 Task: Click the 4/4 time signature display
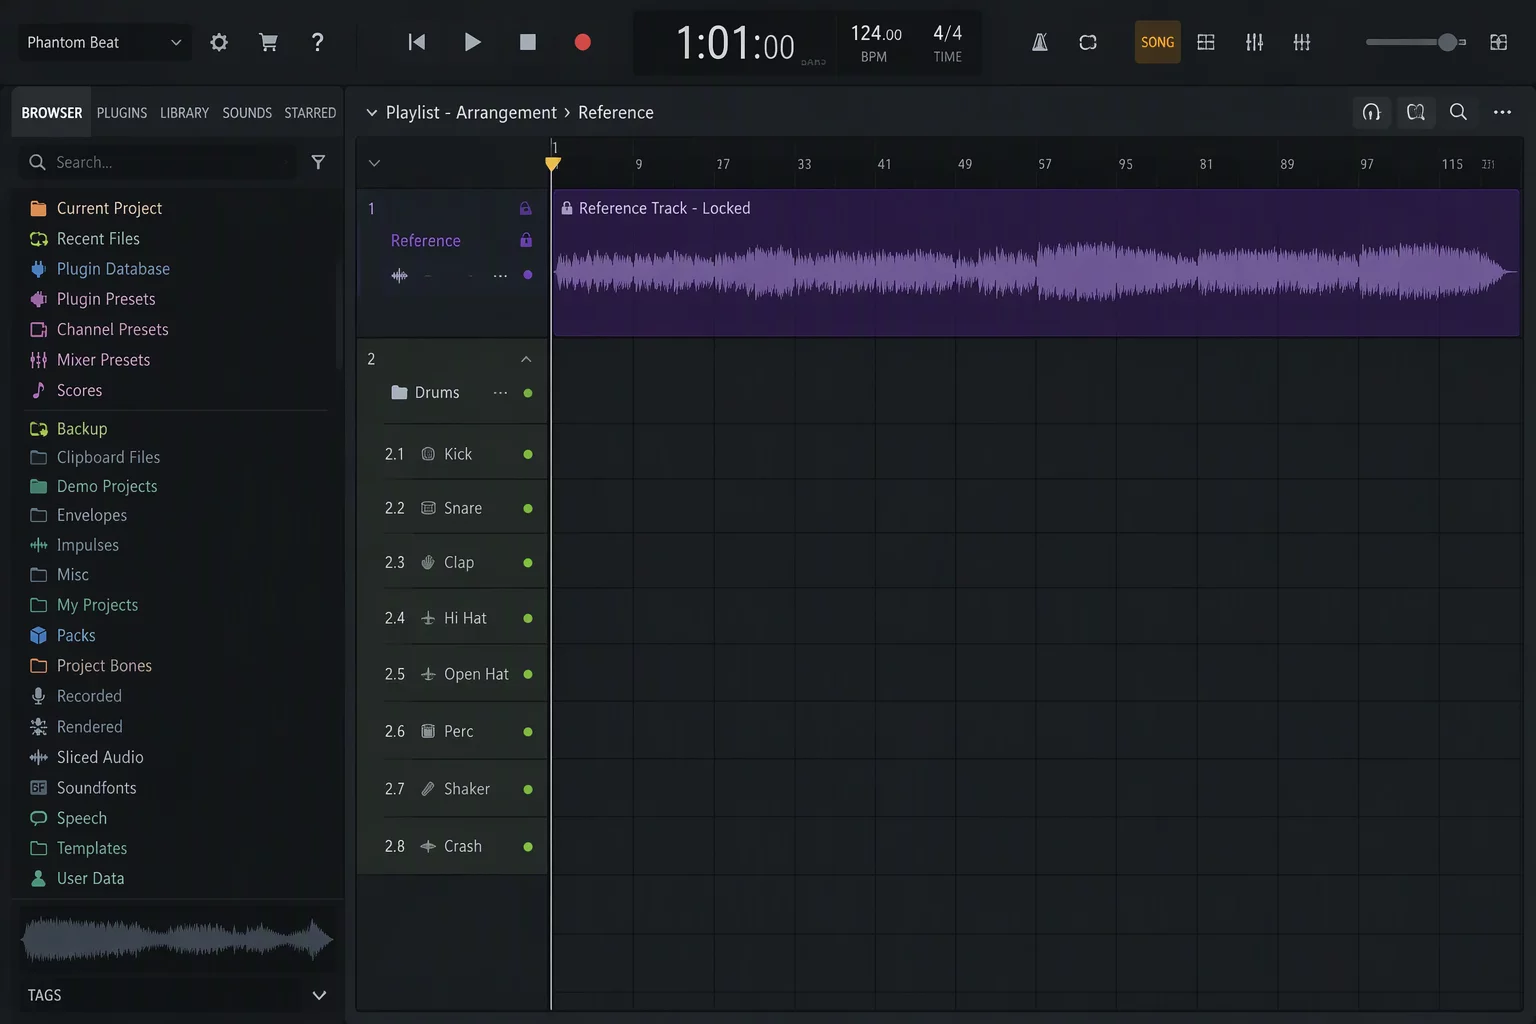(948, 43)
